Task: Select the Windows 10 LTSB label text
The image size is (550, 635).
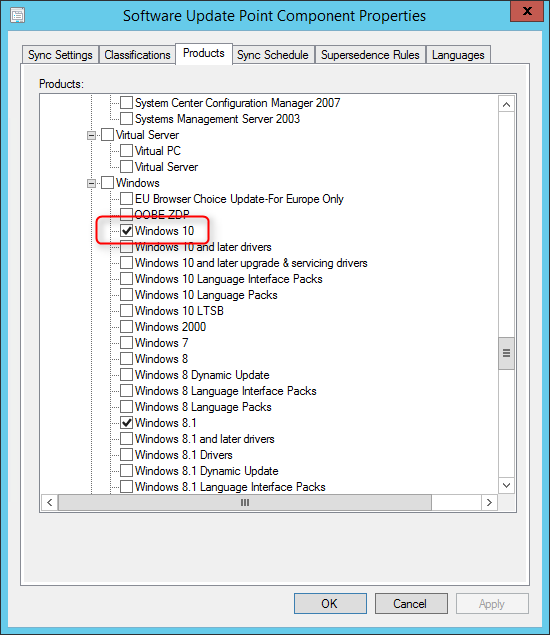Action: (179, 311)
